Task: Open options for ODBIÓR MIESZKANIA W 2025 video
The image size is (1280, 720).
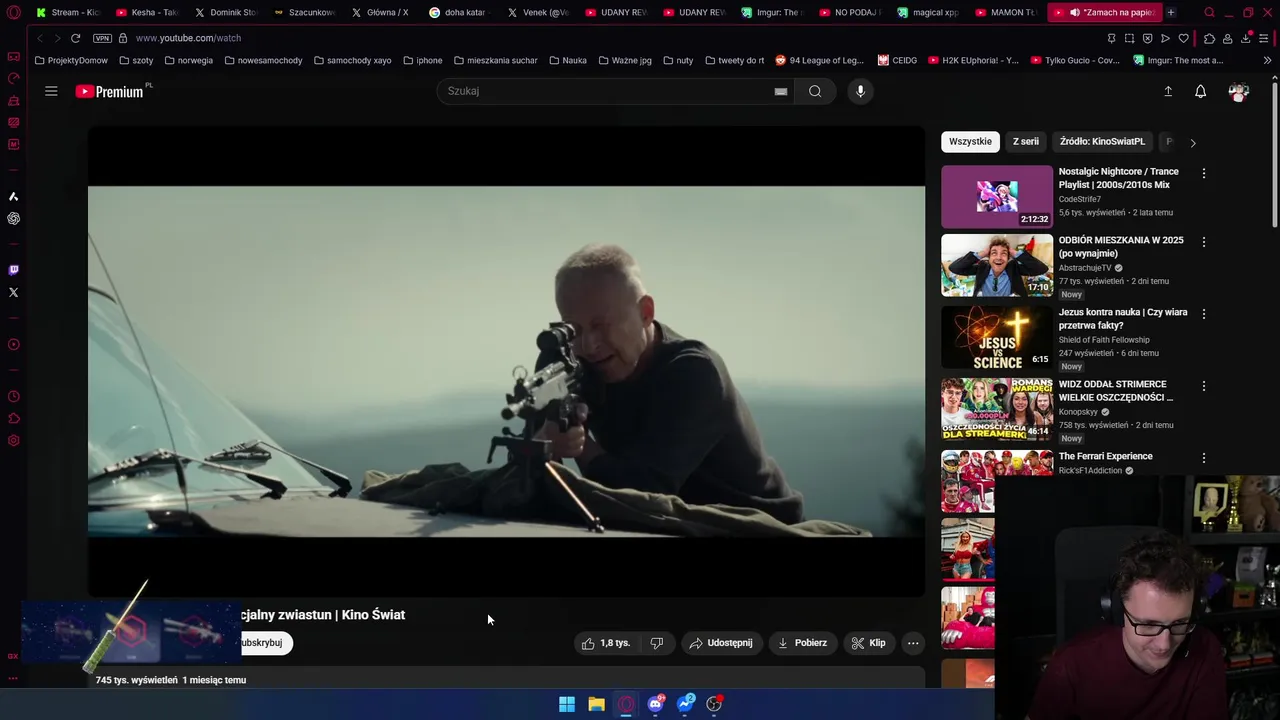Action: [x=1204, y=242]
